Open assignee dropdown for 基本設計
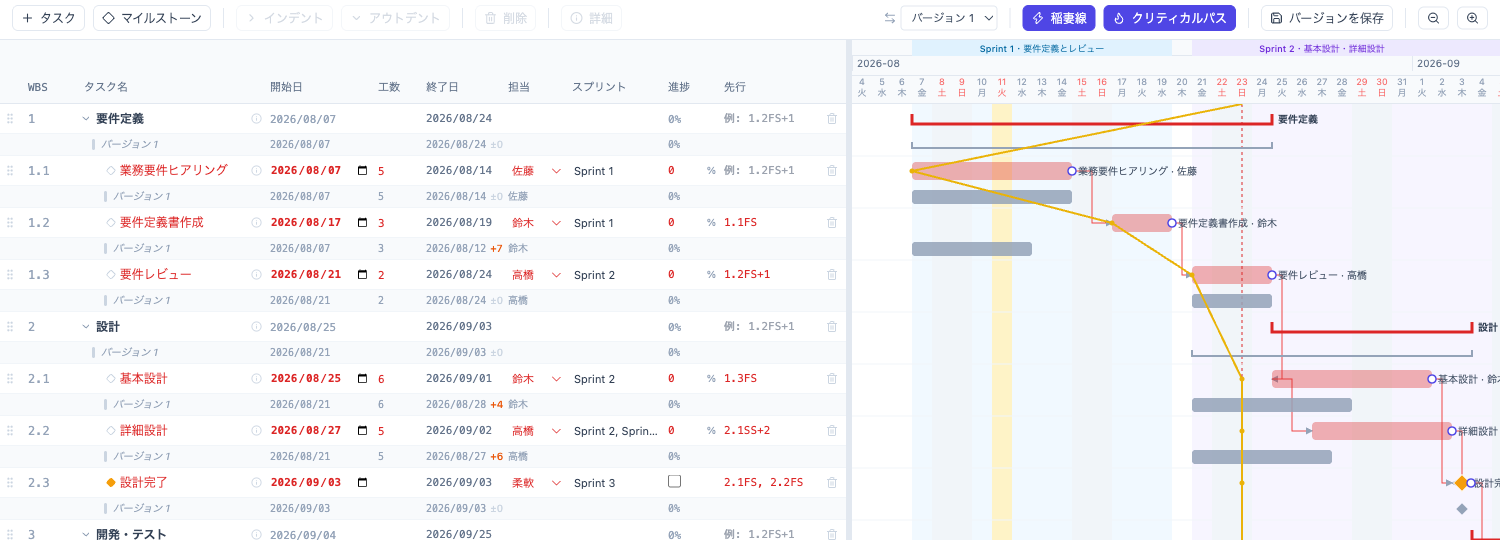Viewport: 1500px width, 540px height. 536,379
